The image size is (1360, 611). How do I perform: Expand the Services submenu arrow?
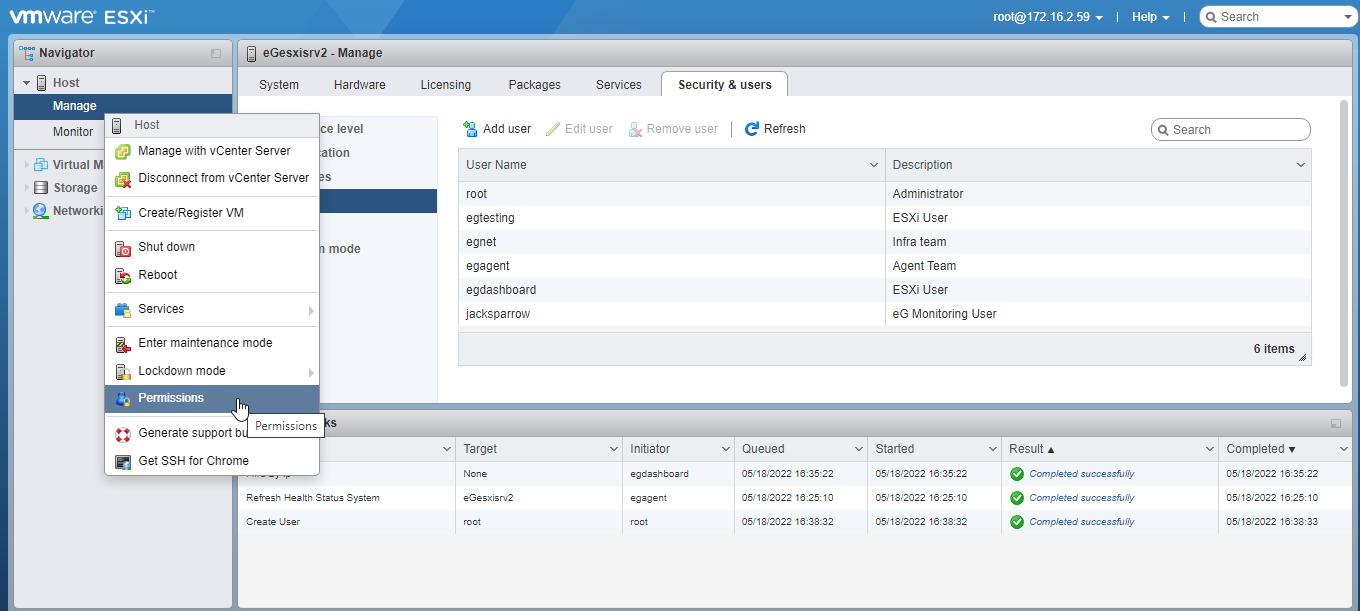point(311,310)
